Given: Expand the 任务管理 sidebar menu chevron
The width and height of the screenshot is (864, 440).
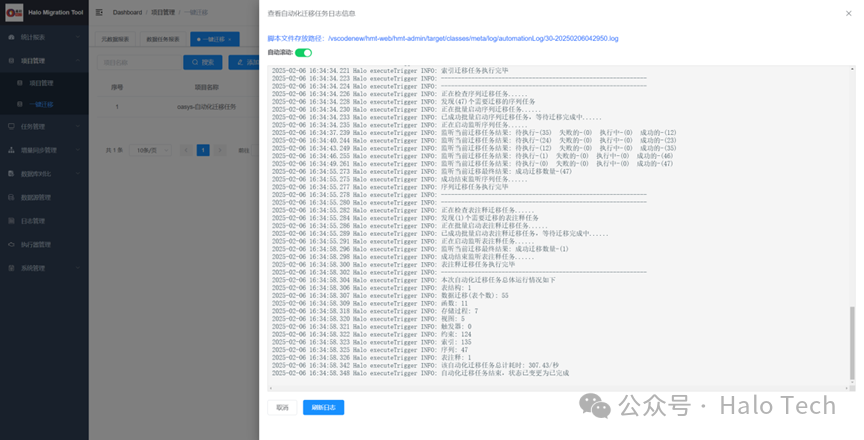Looking at the screenshot, I should click(78, 126).
